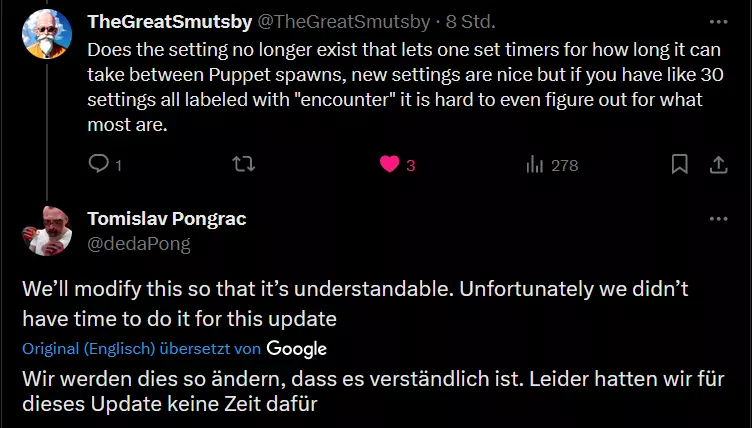Click the like count number 3

(410, 165)
